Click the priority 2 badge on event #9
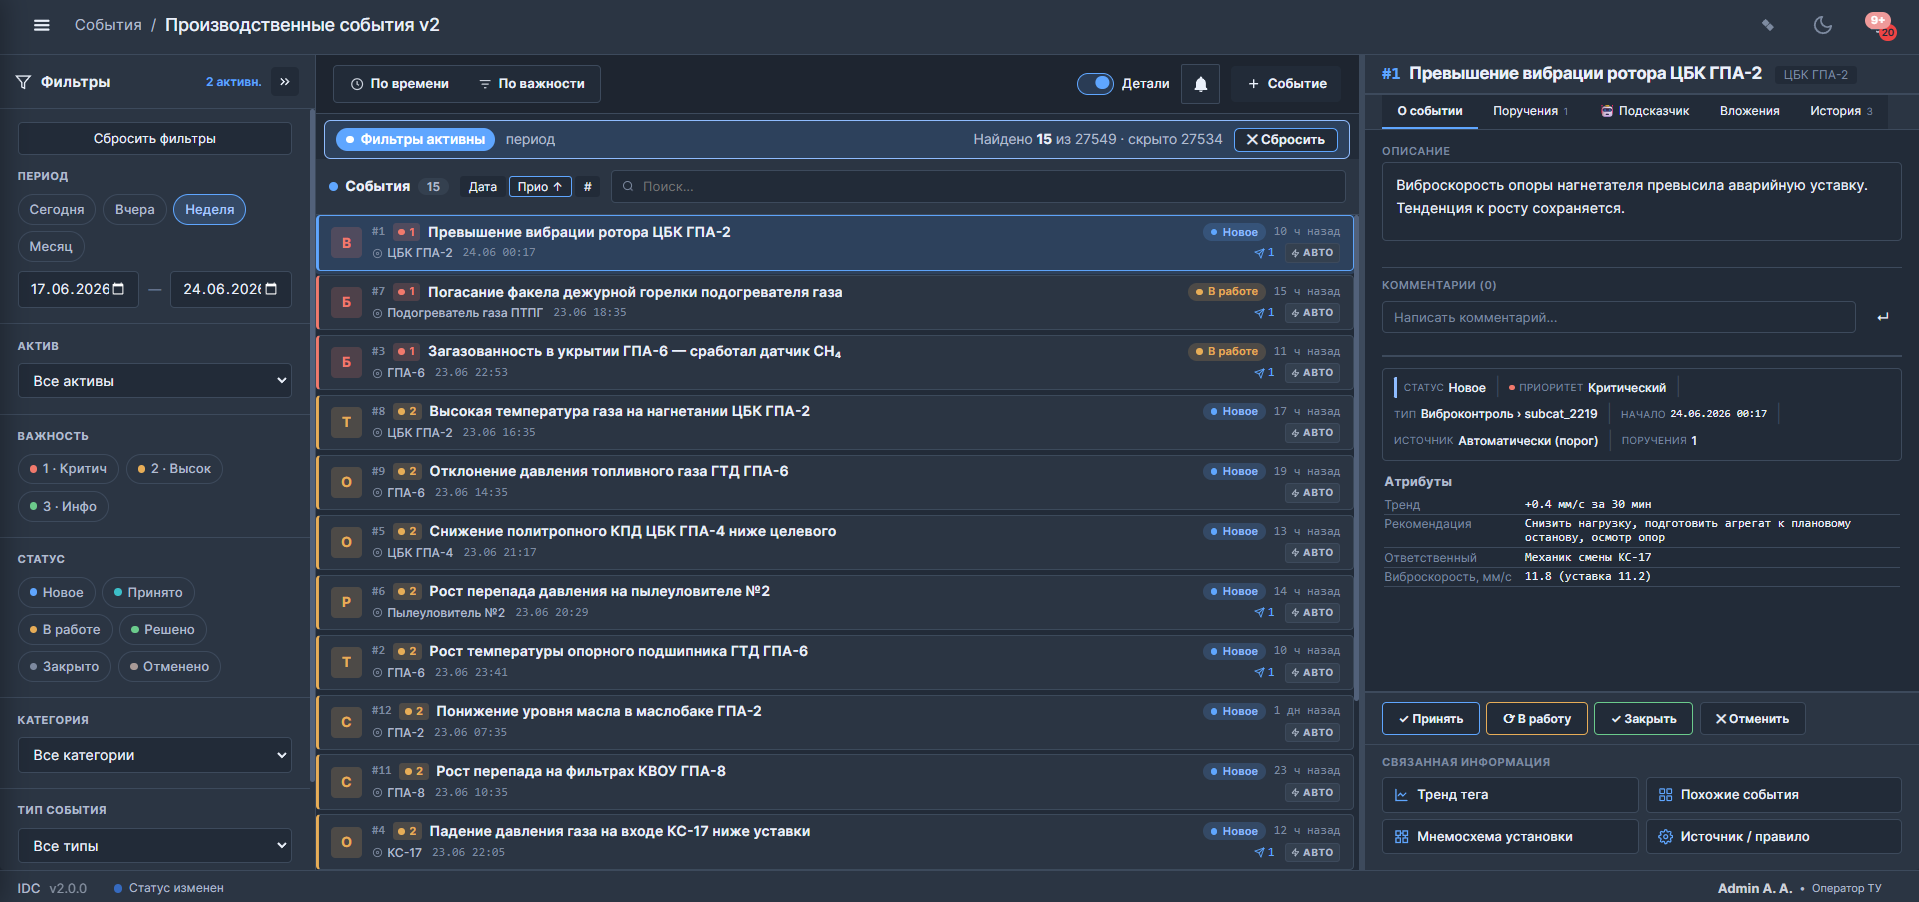1919x902 pixels. click(407, 471)
